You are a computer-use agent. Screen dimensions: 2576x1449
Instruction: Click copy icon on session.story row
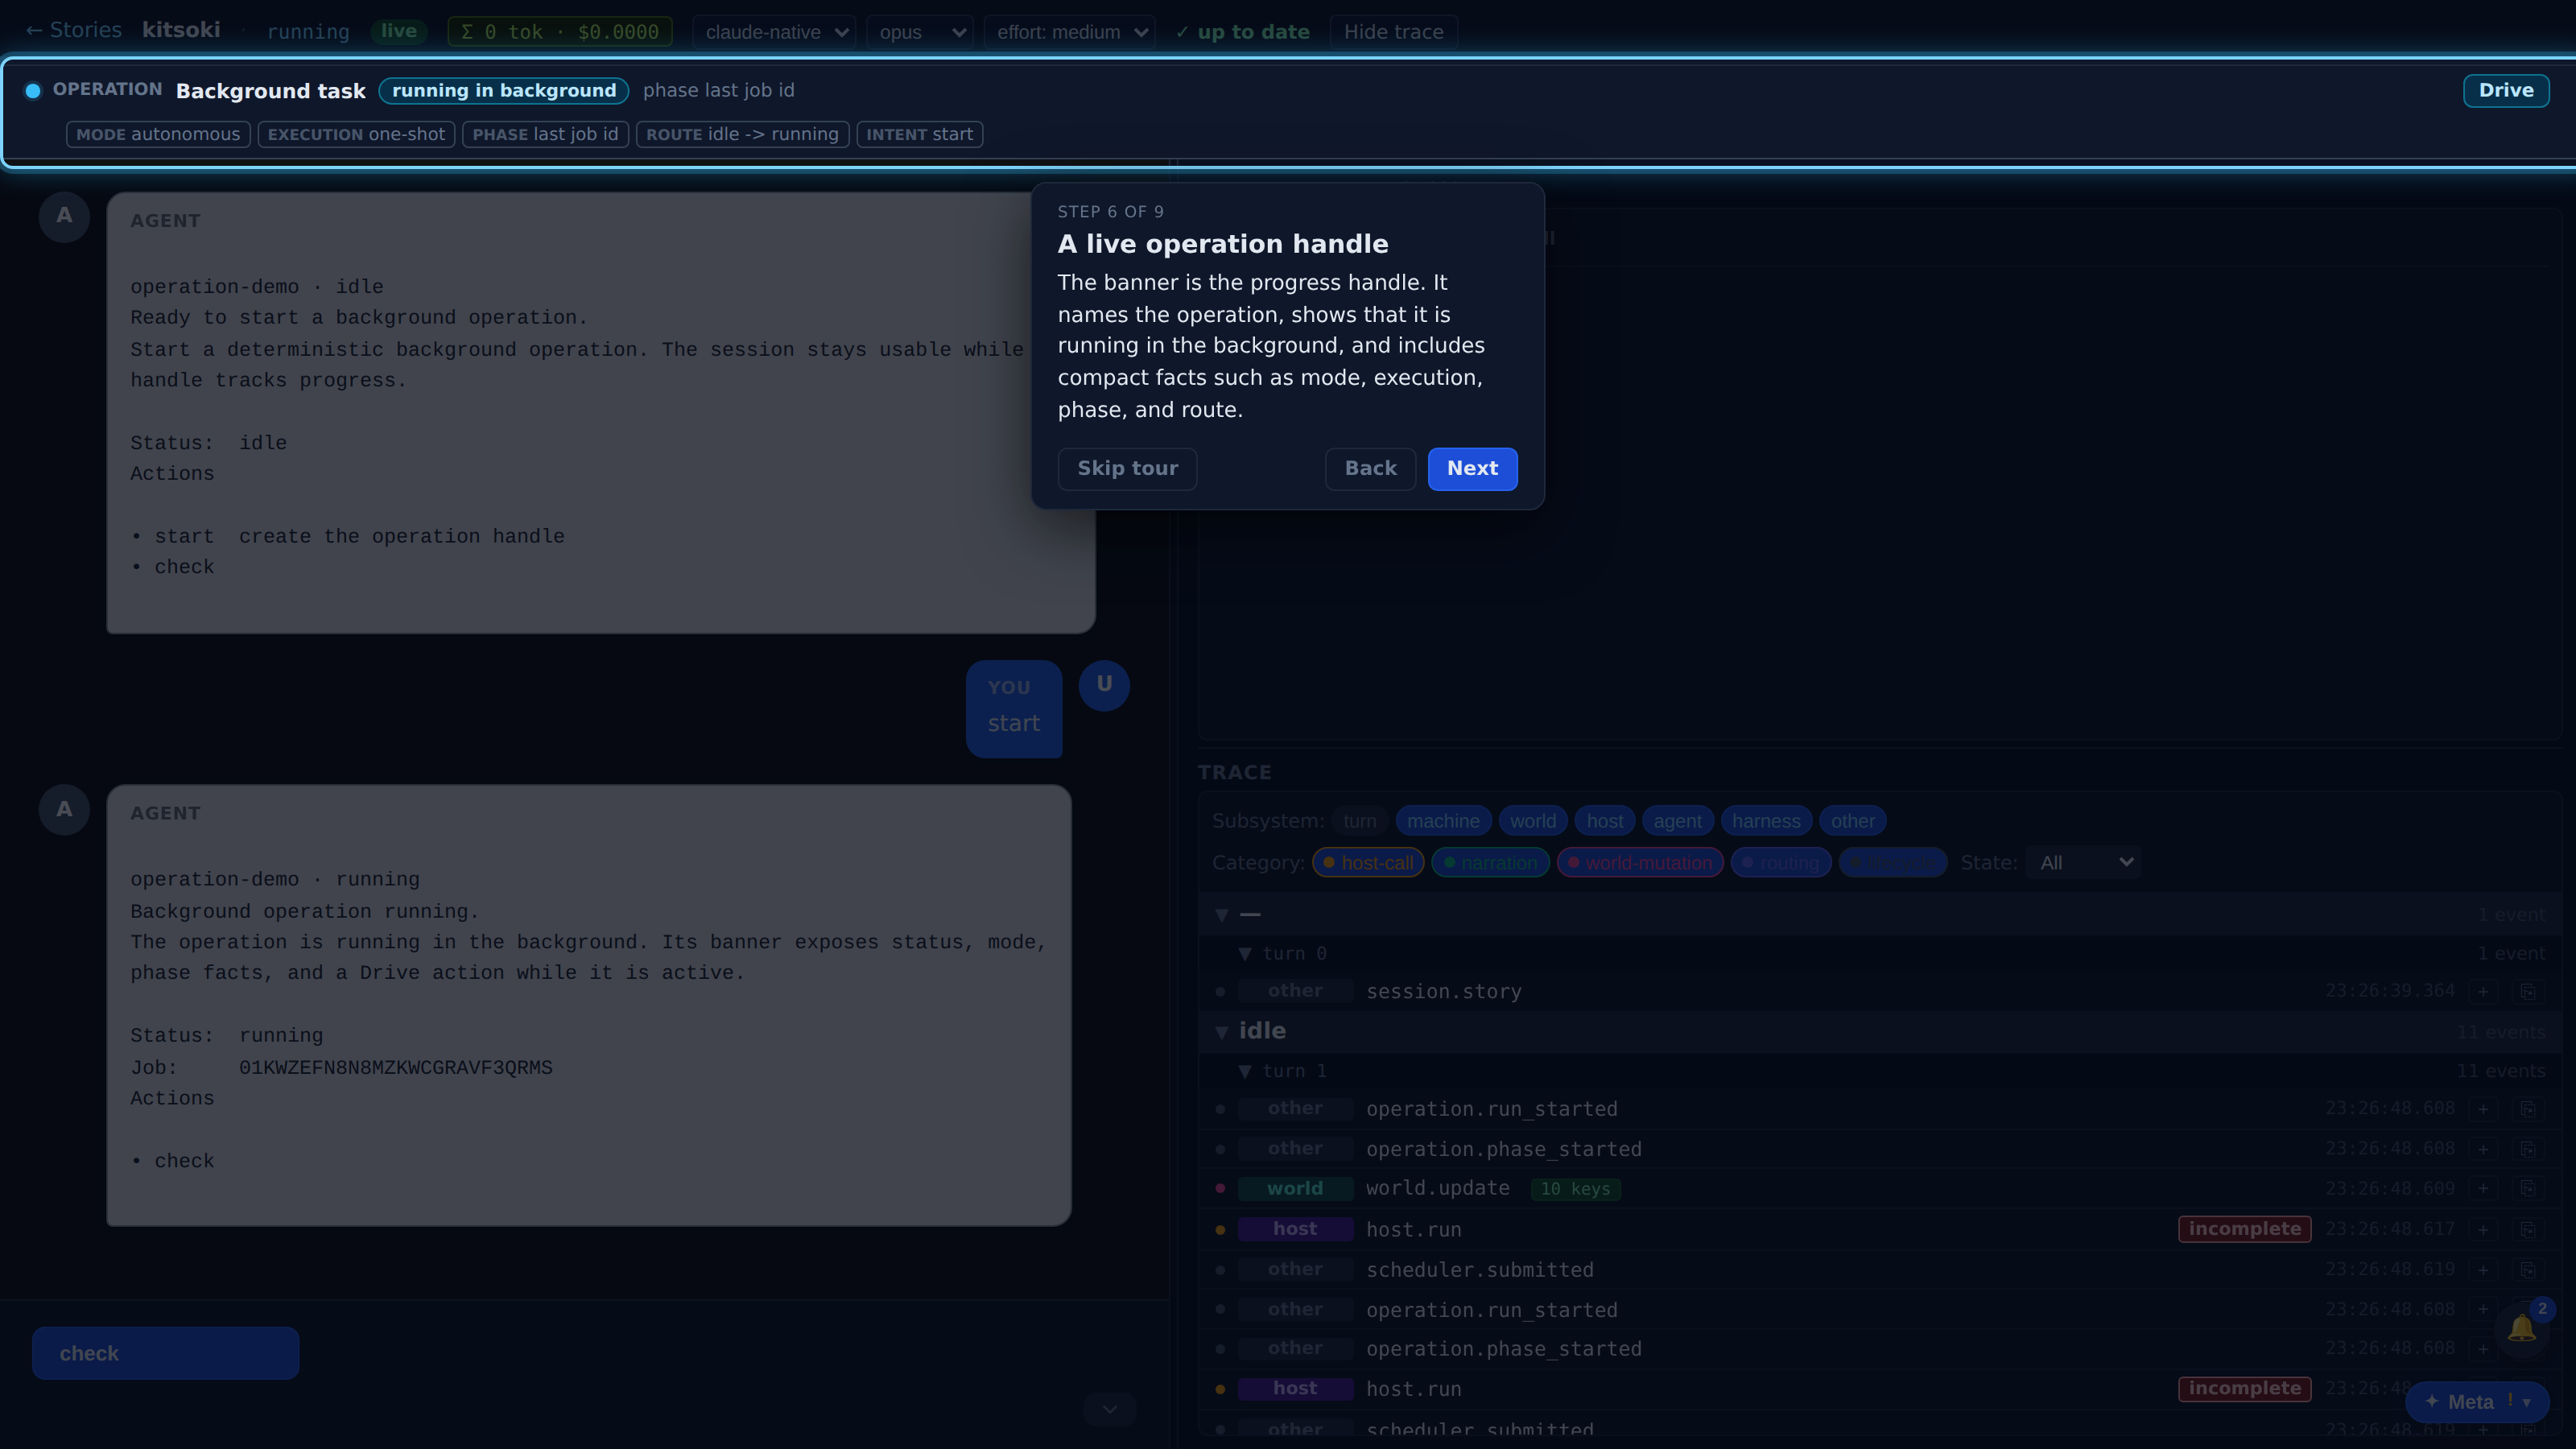pyautogui.click(x=2527, y=991)
